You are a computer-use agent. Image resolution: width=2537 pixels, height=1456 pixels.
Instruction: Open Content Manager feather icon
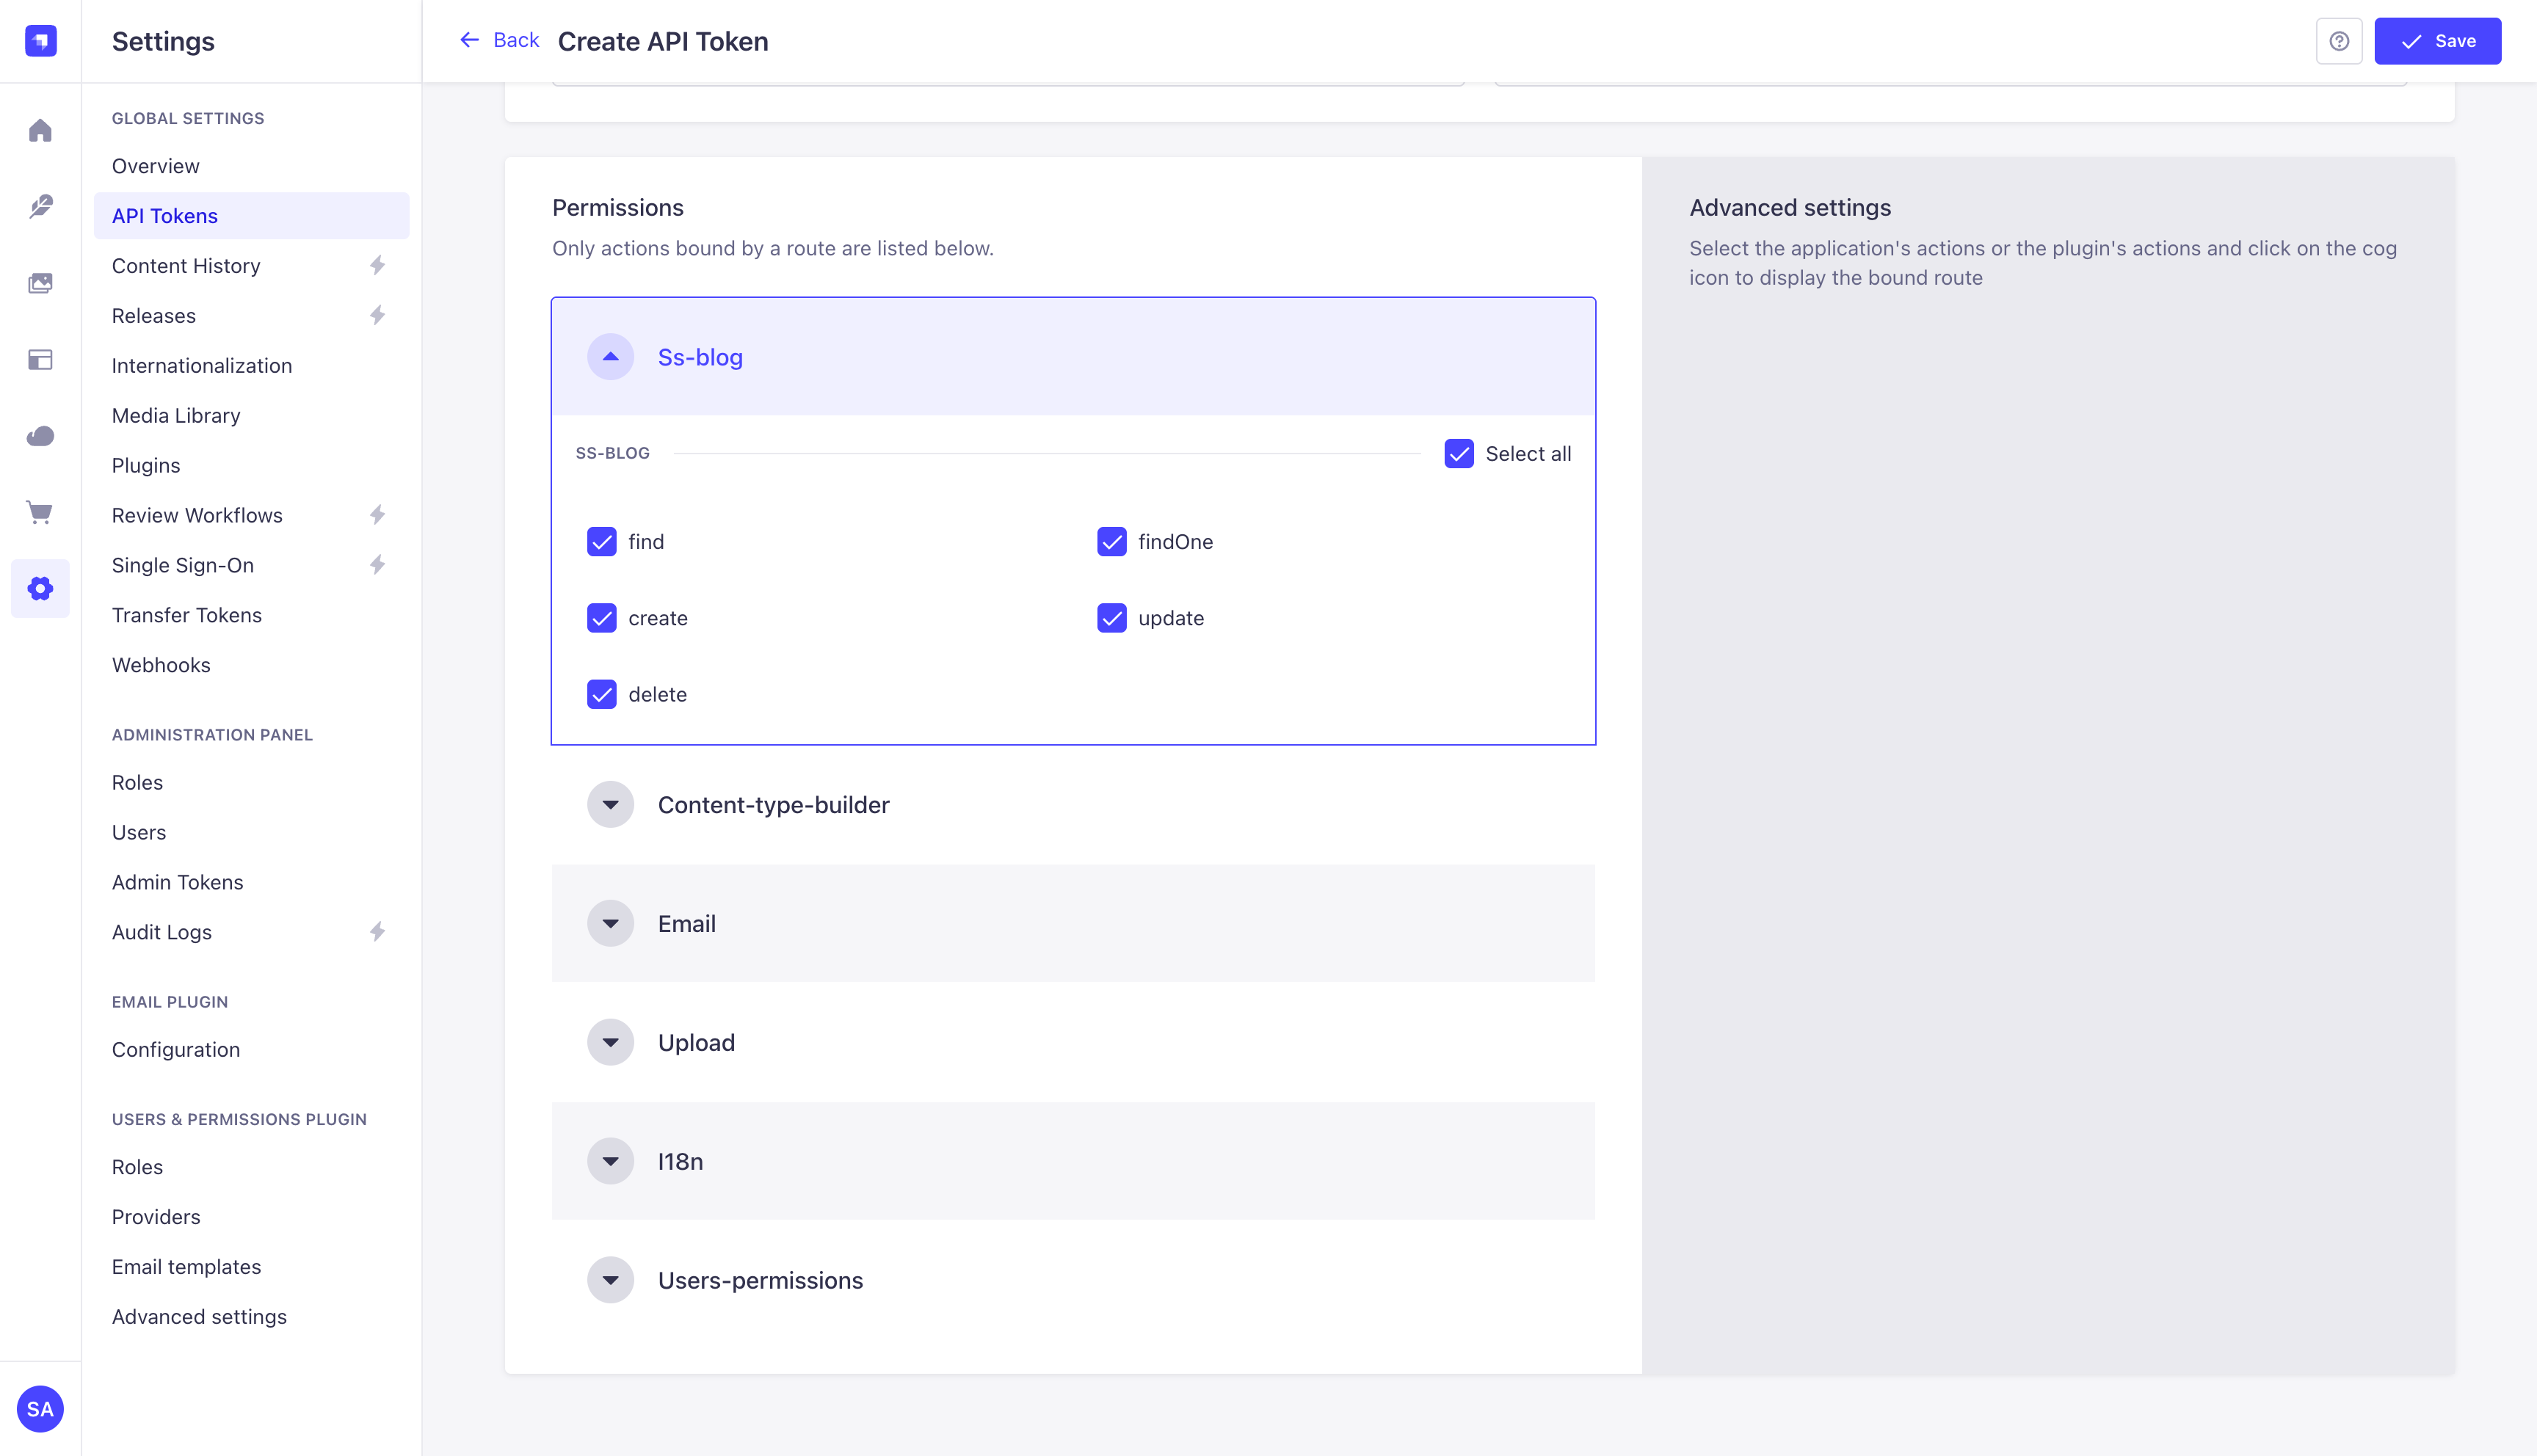click(40, 206)
